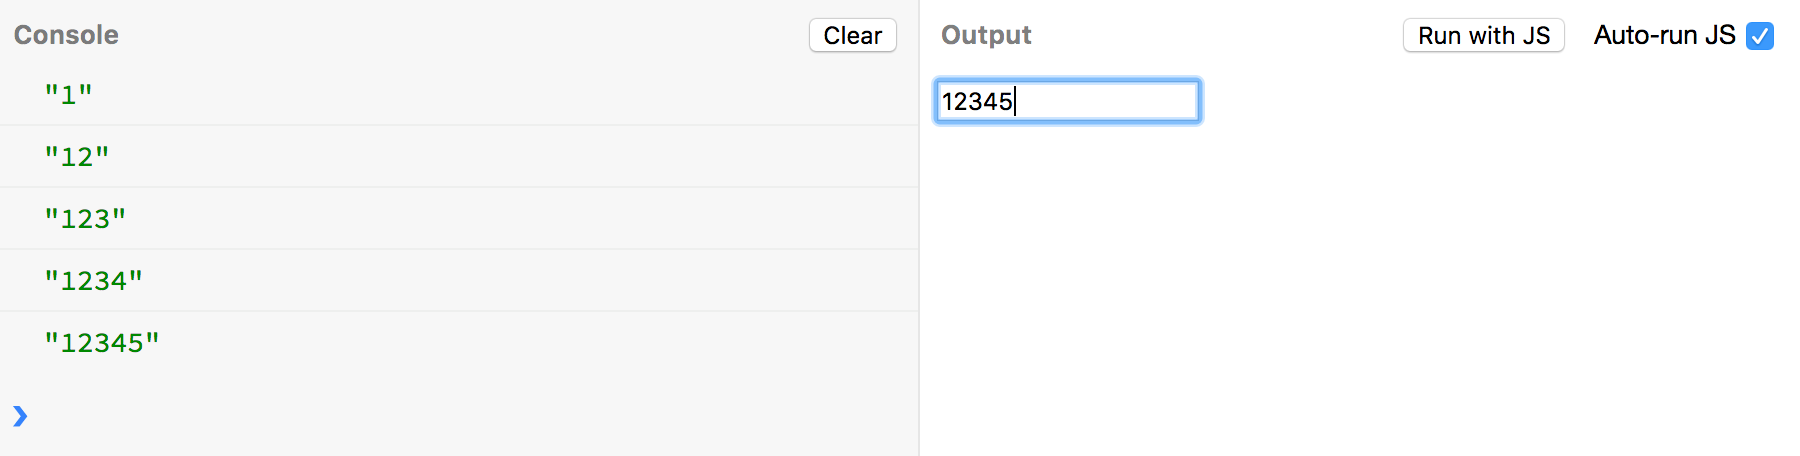Click the blue console prompt chevron
The height and width of the screenshot is (456, 1800).
tap(20, 415)
